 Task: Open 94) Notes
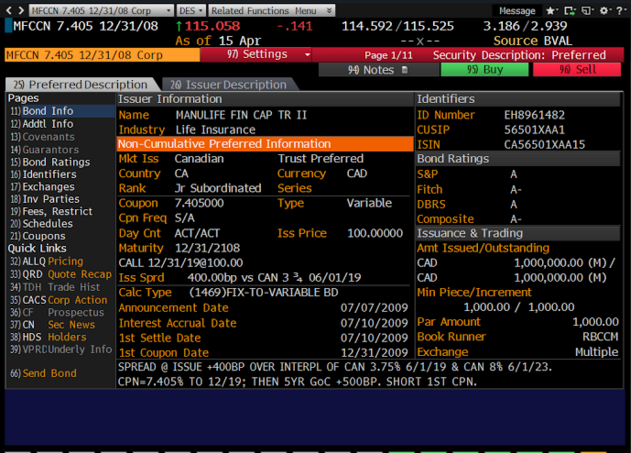click(x=378, y=70)
